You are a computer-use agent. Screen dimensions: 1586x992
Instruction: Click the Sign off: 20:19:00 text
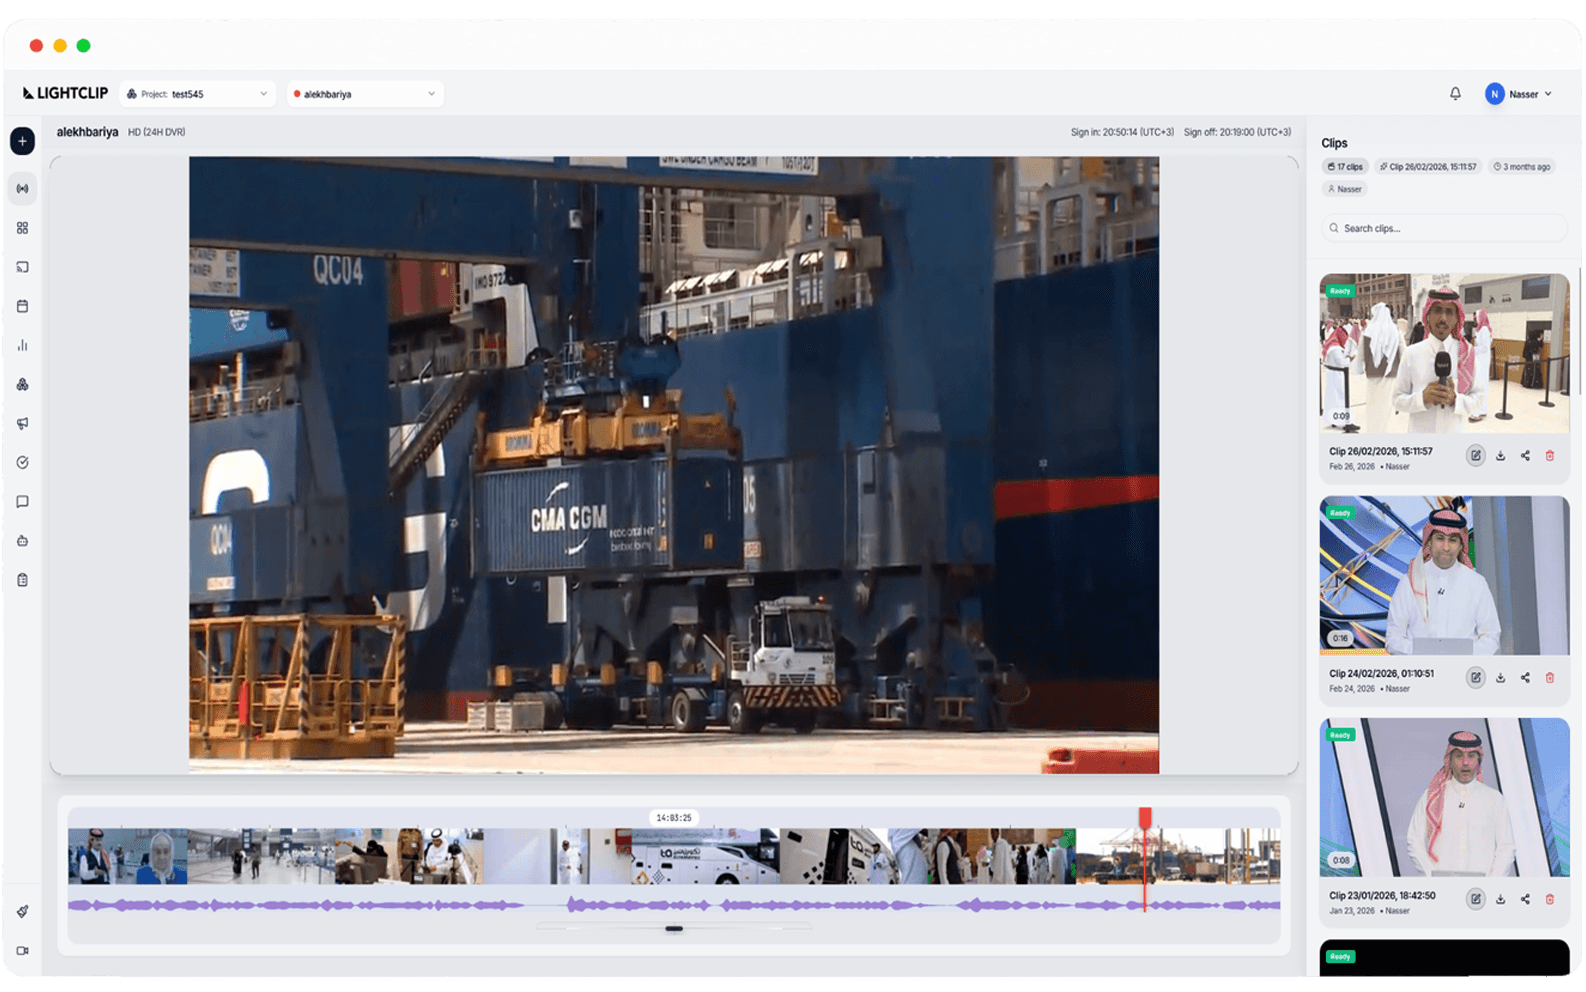1237,132
